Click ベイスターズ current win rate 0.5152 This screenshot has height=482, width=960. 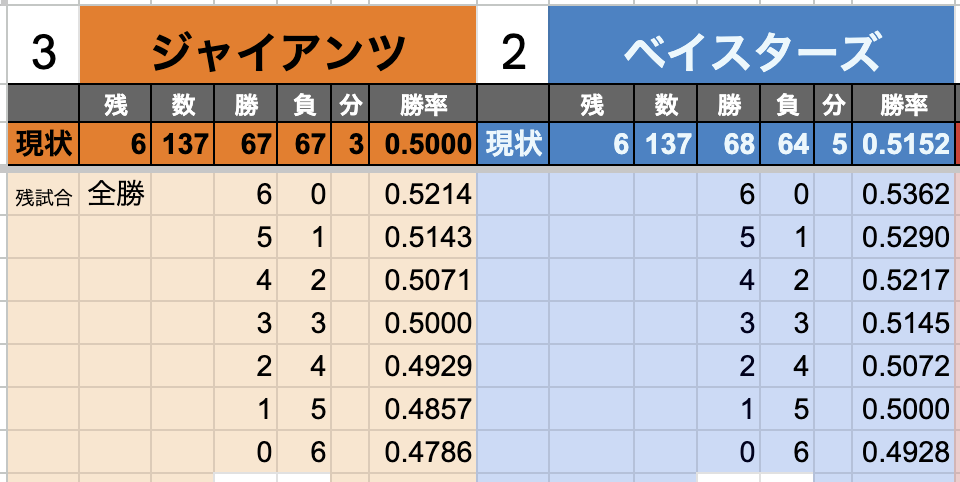pyautogui.click(x=903, y=145)
